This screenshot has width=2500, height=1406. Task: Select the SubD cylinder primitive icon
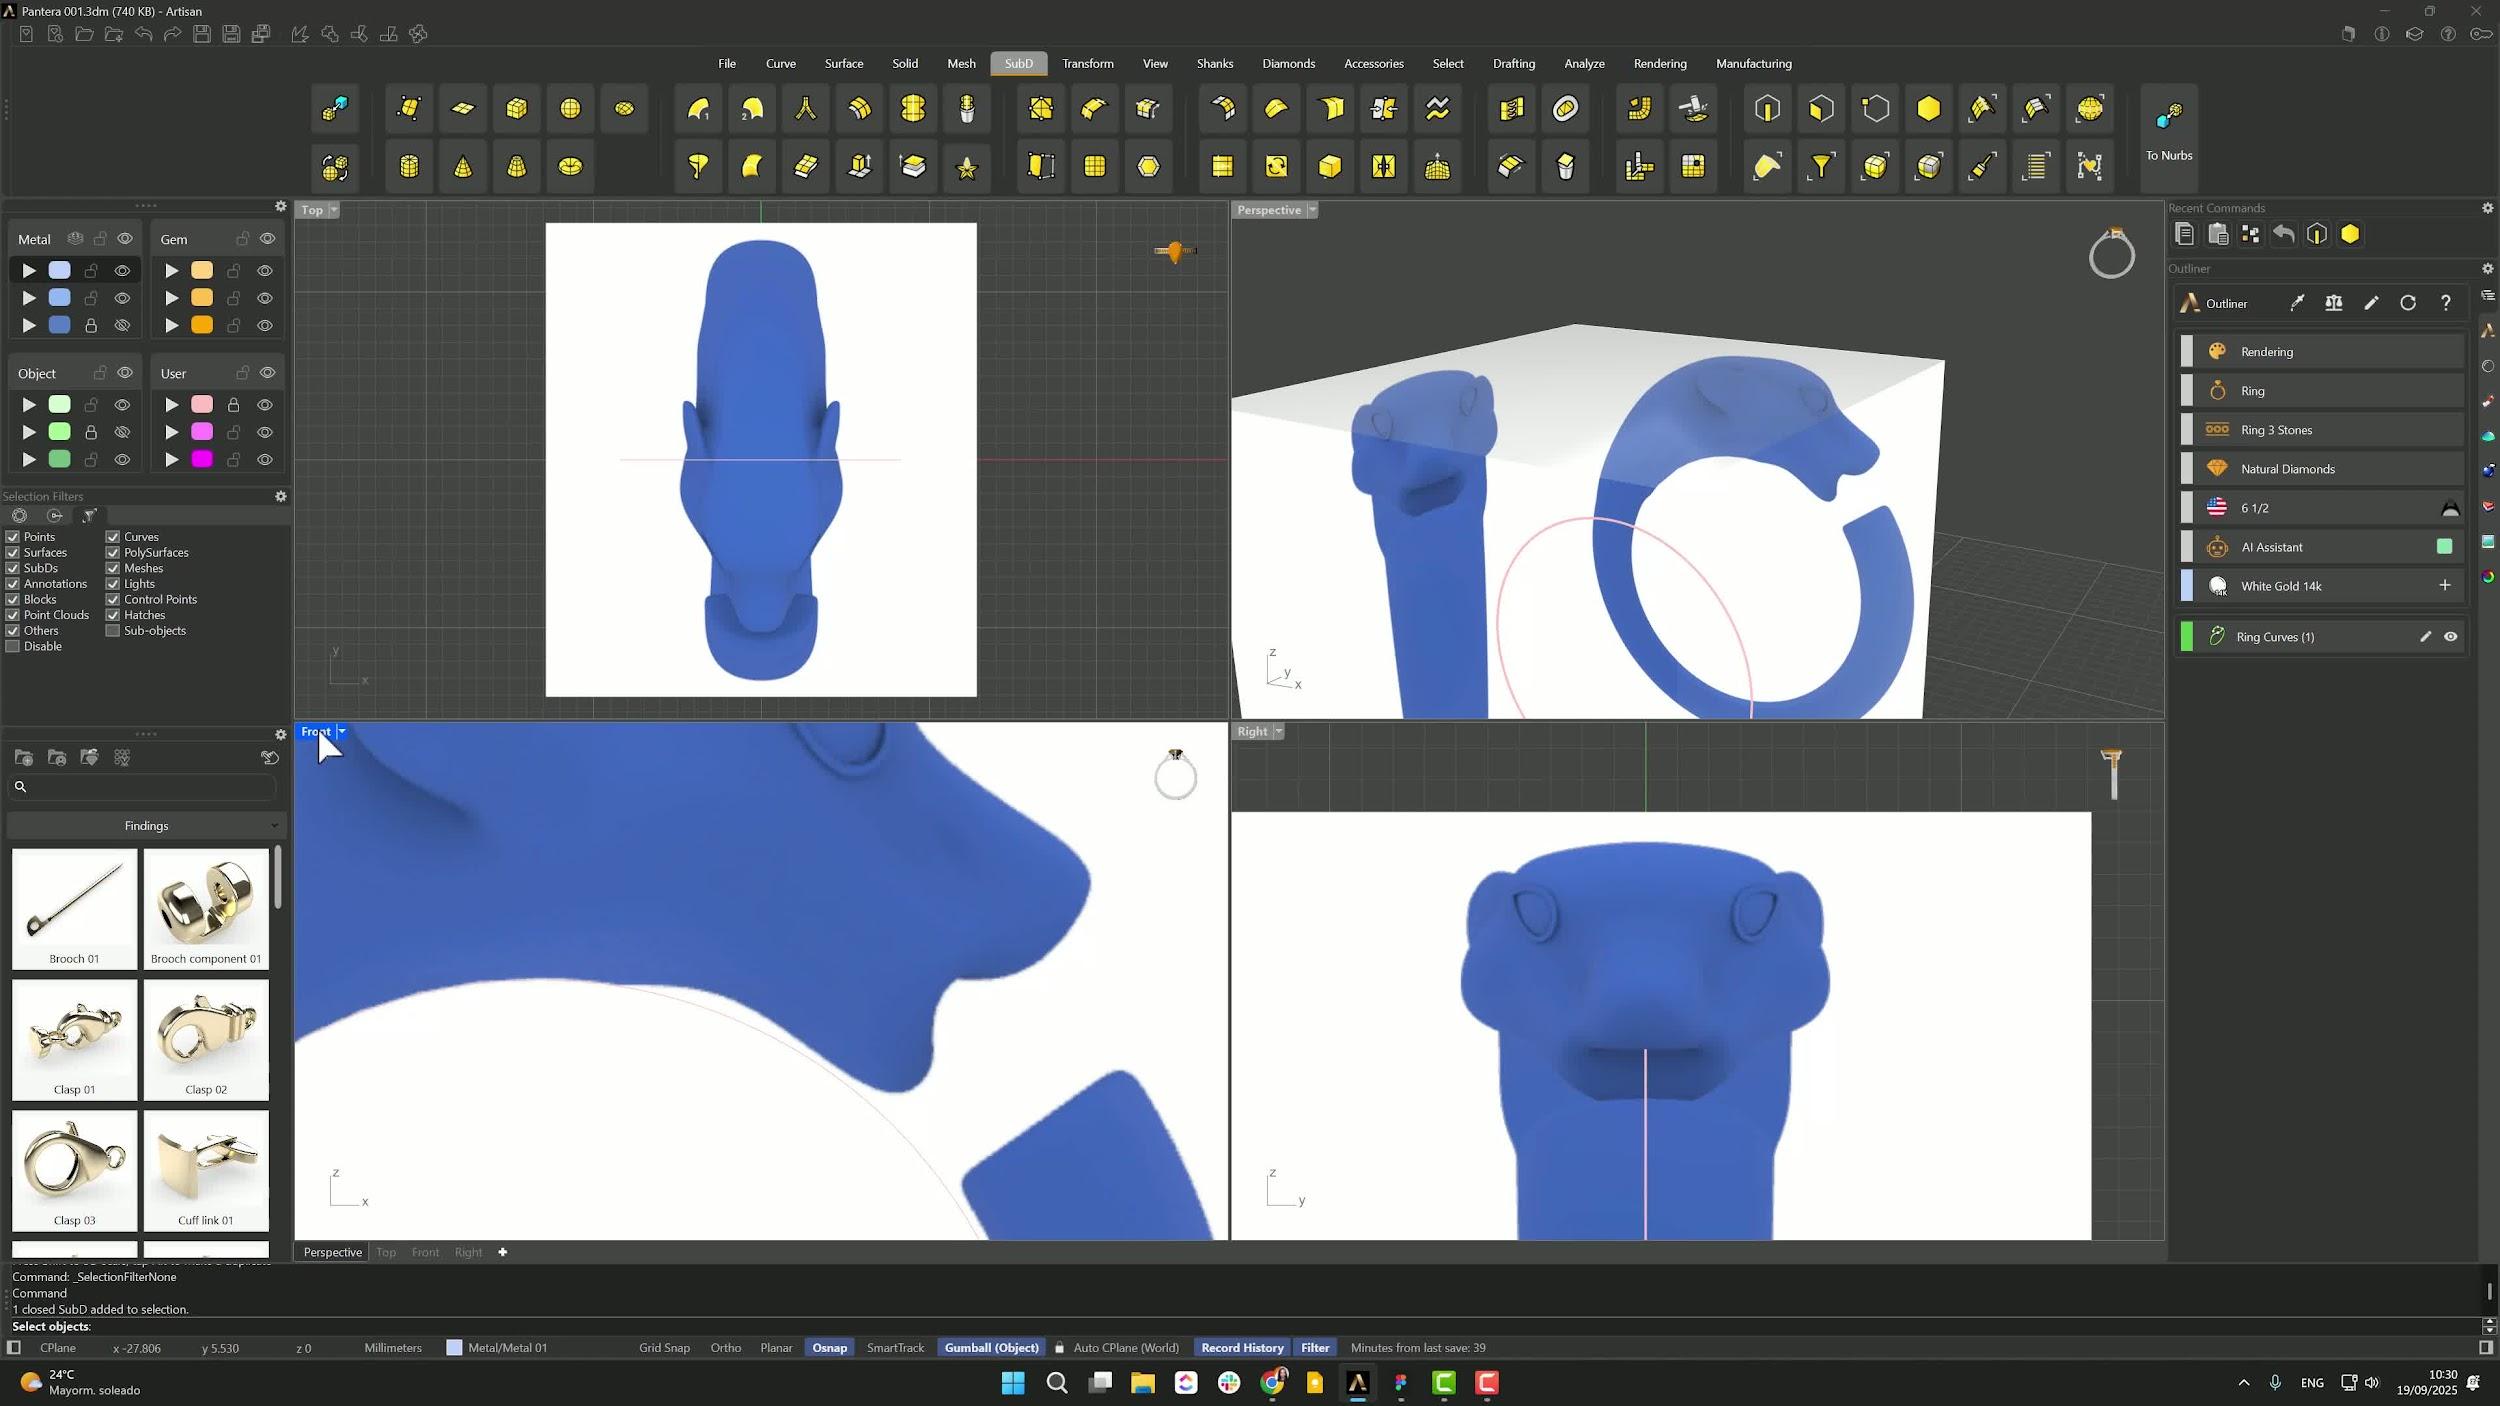[x=409, y=166]
